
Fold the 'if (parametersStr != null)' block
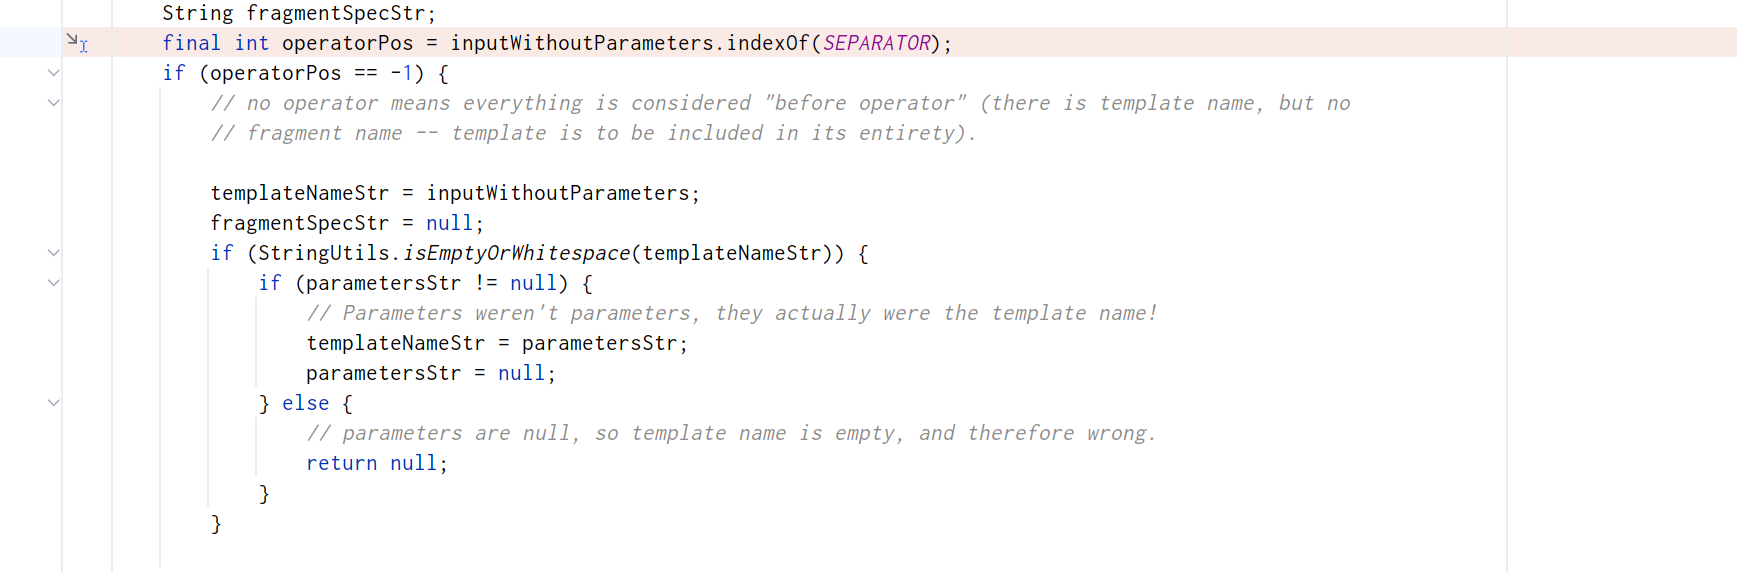coord(54,283)
